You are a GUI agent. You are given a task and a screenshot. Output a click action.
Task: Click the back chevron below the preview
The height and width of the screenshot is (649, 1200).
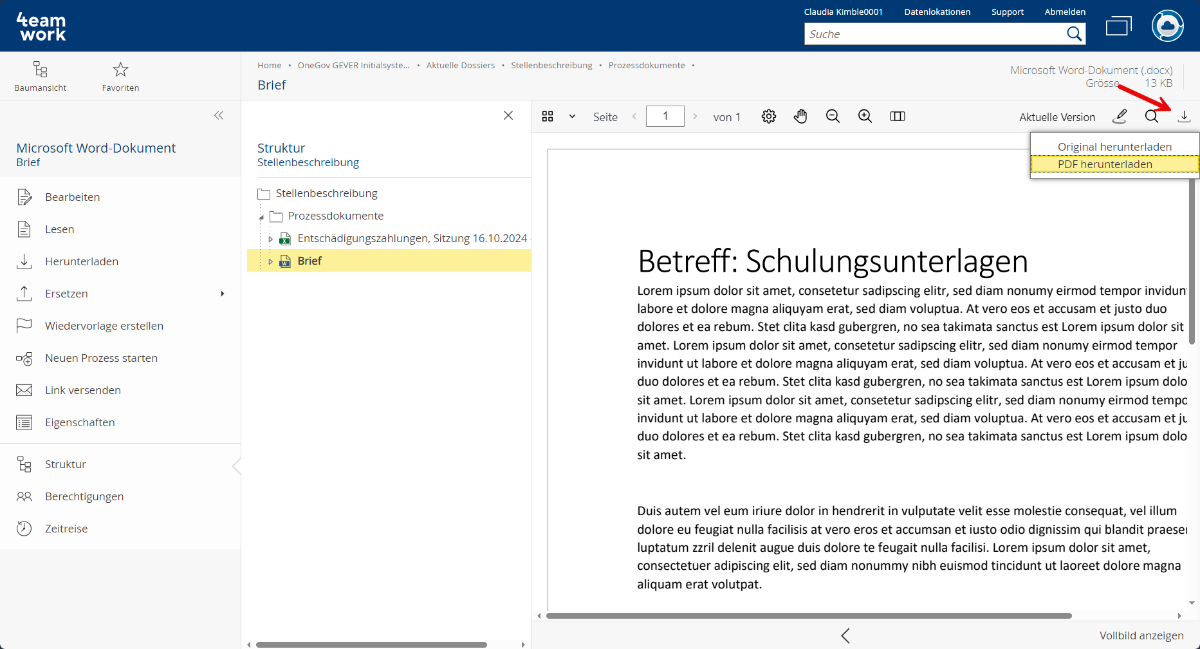coord(845,635)
